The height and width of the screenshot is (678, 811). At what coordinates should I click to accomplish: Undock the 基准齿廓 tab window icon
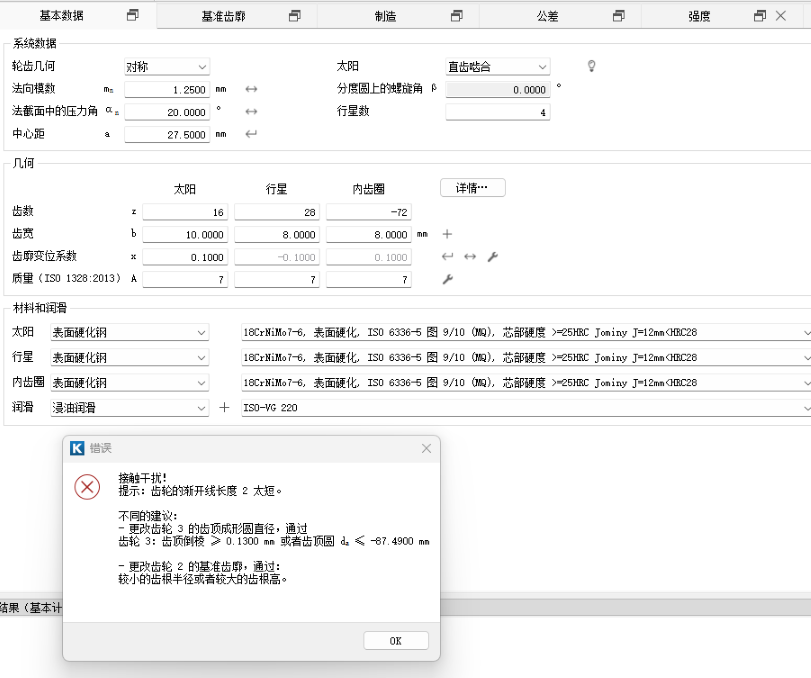point(294,16)
